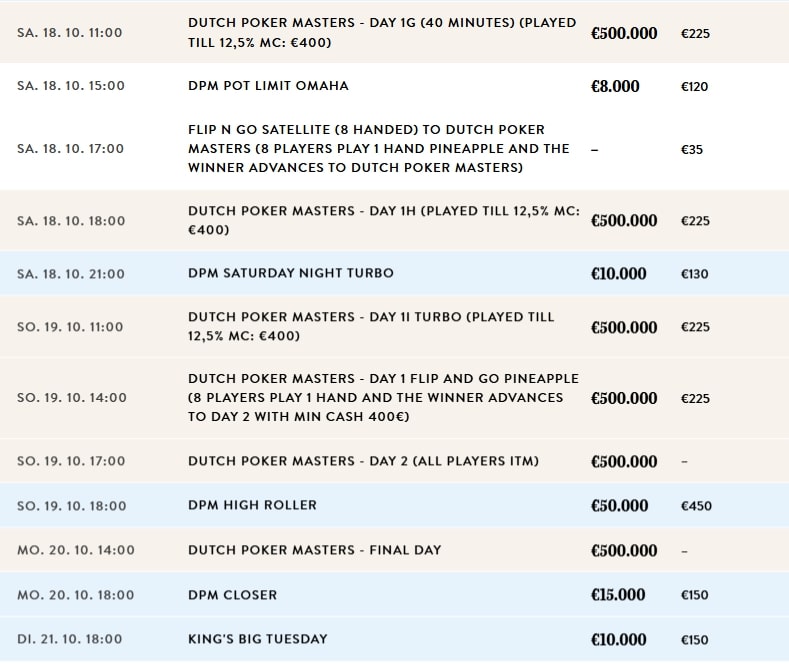Open the DPM High Roller event

tap(252, 505)
